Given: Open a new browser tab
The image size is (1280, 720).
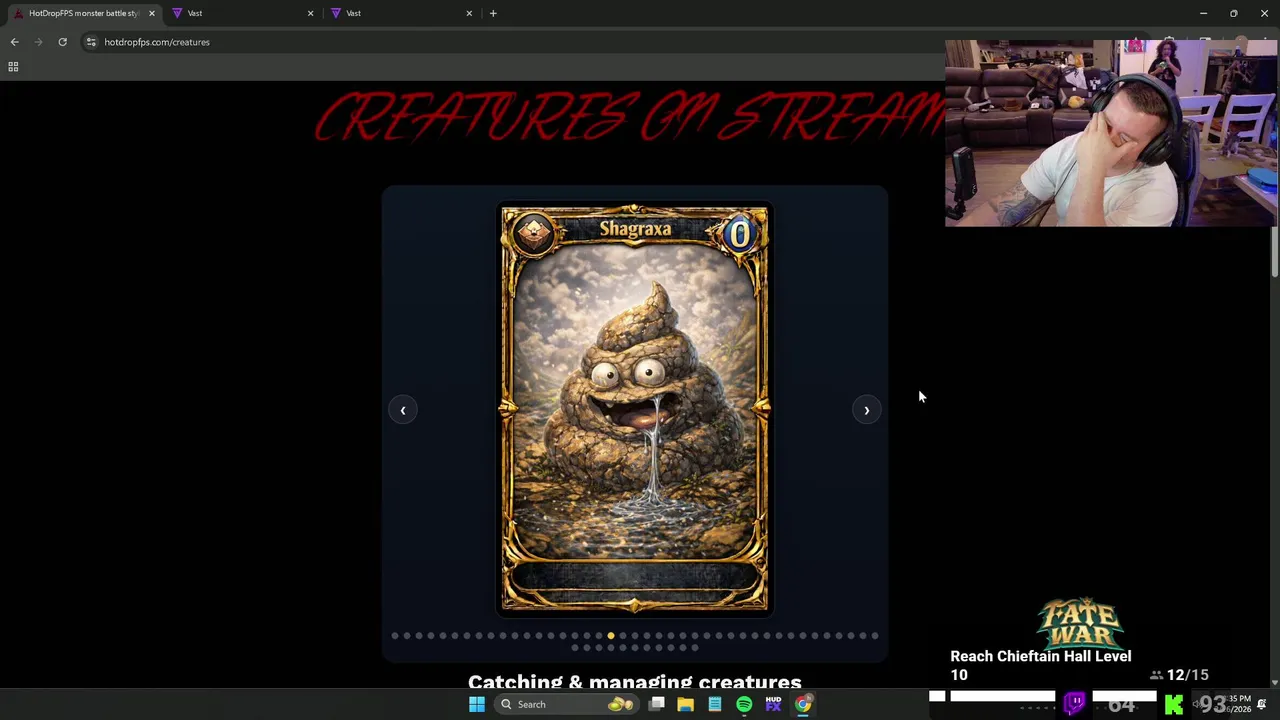Looking at the screenshot, I should click(x=493, y=13).
